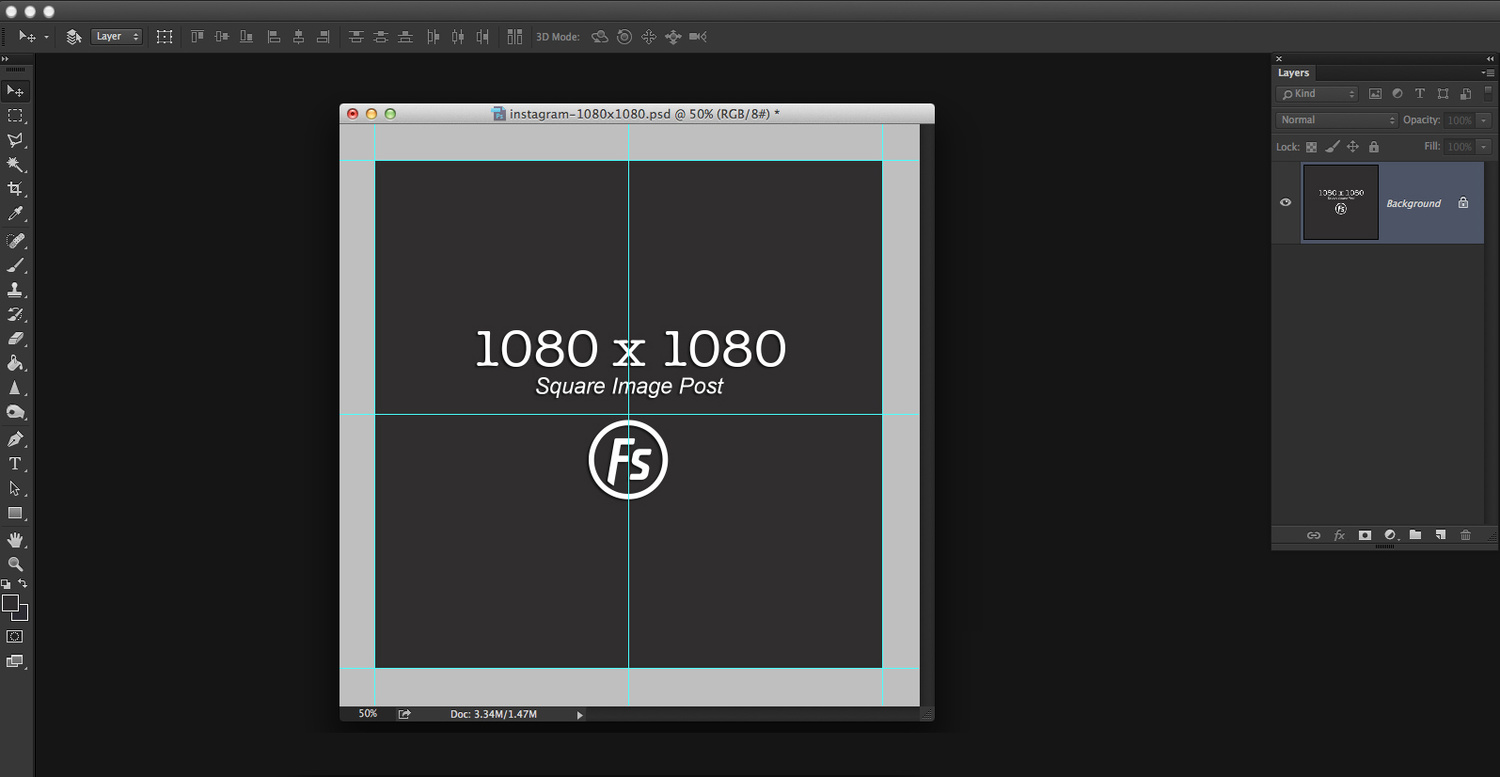This screenshot has height=777, width=1500.
Task: Hide the Background layer visibility
Action: click(1285, 202)
